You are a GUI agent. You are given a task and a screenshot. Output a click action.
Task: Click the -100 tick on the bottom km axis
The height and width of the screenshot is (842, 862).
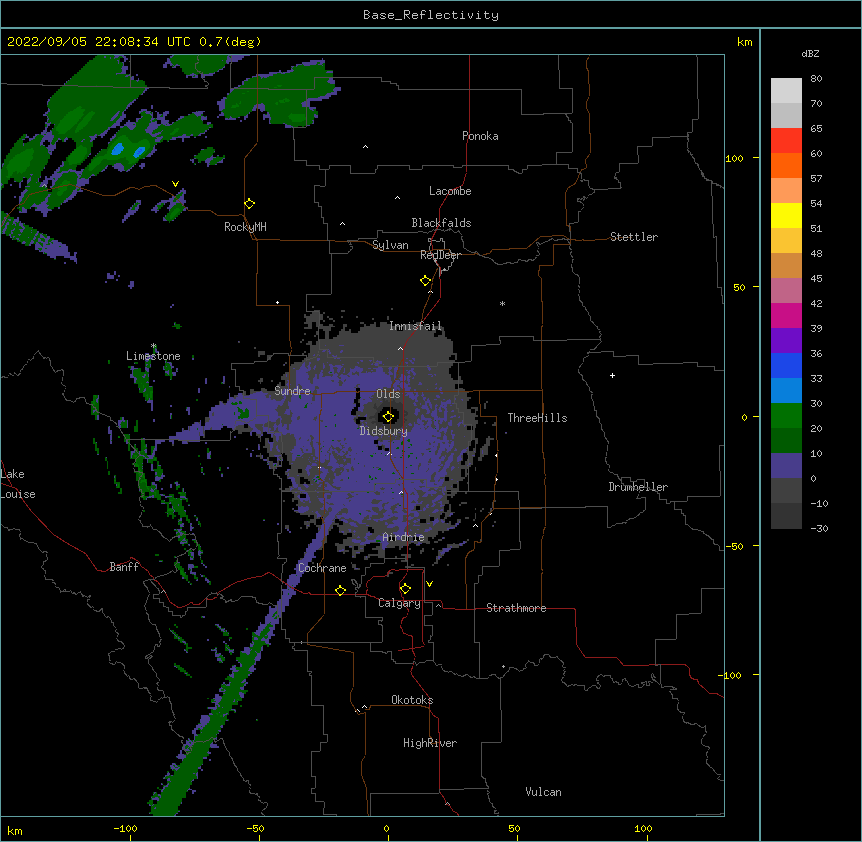point(125,828)
